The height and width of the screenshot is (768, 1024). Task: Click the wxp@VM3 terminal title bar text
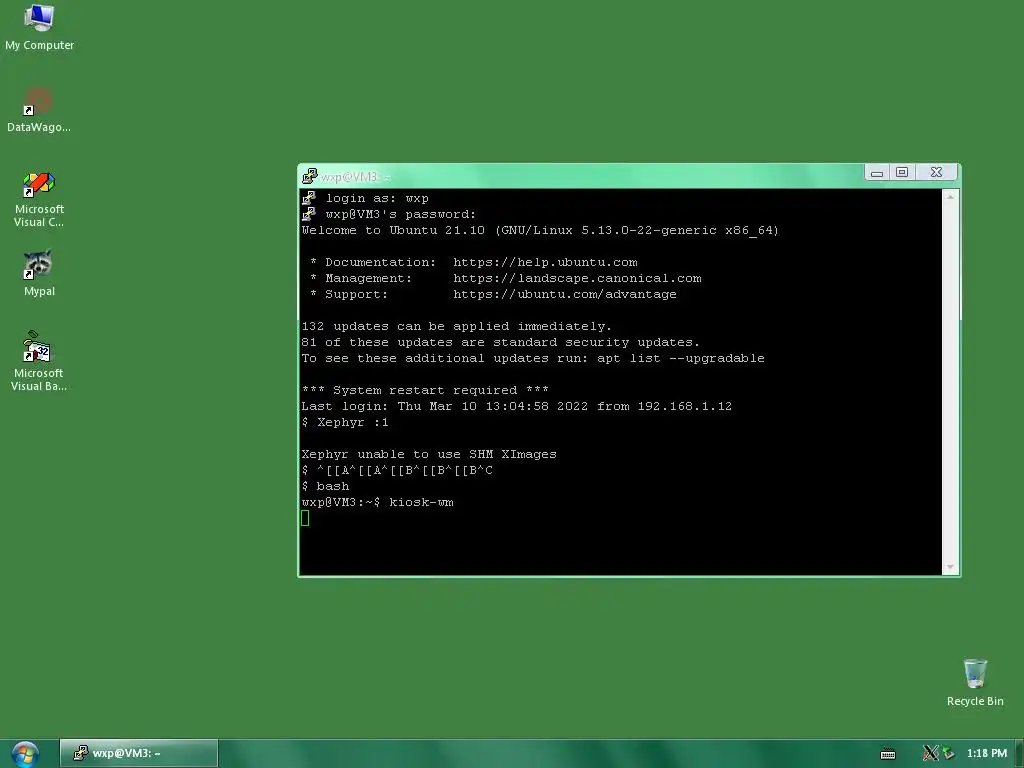click(x=355, y=176)
